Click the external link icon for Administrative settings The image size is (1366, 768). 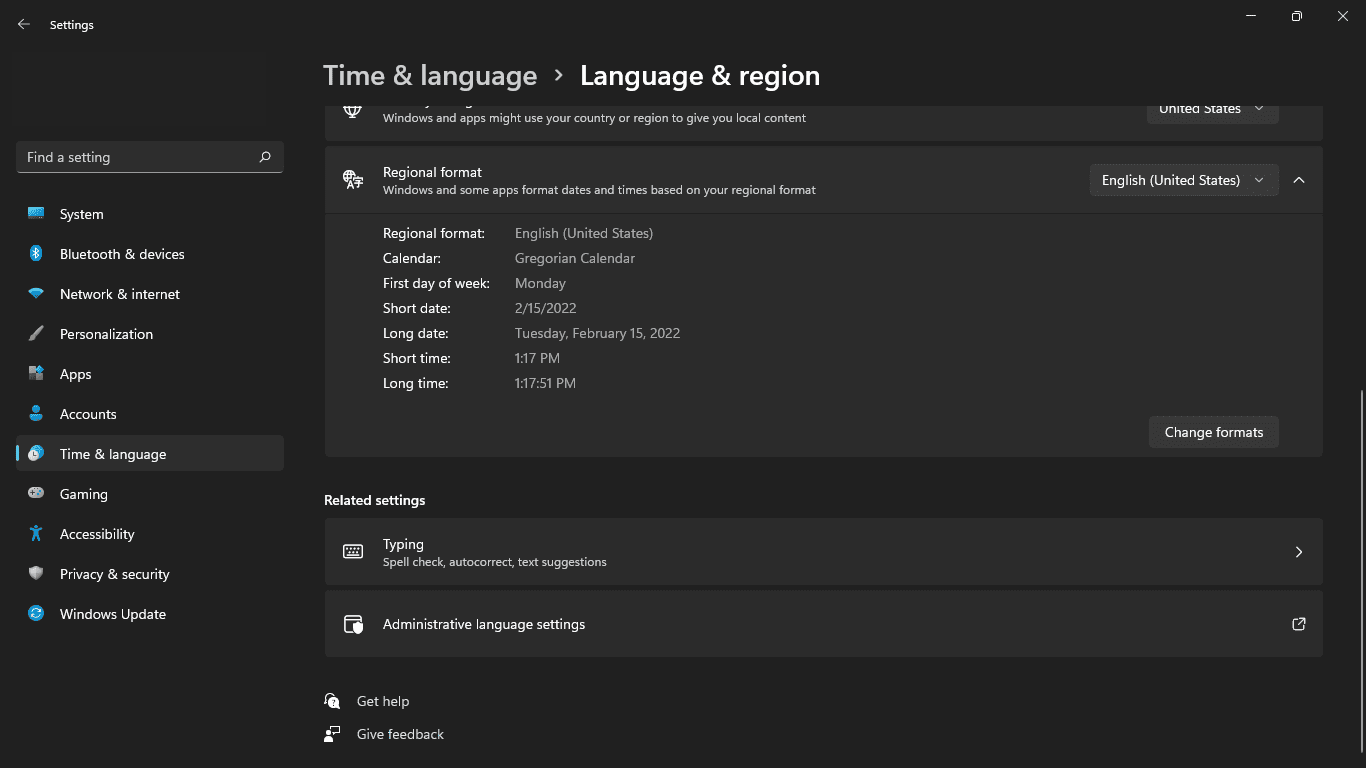[x=1299, y=624]
